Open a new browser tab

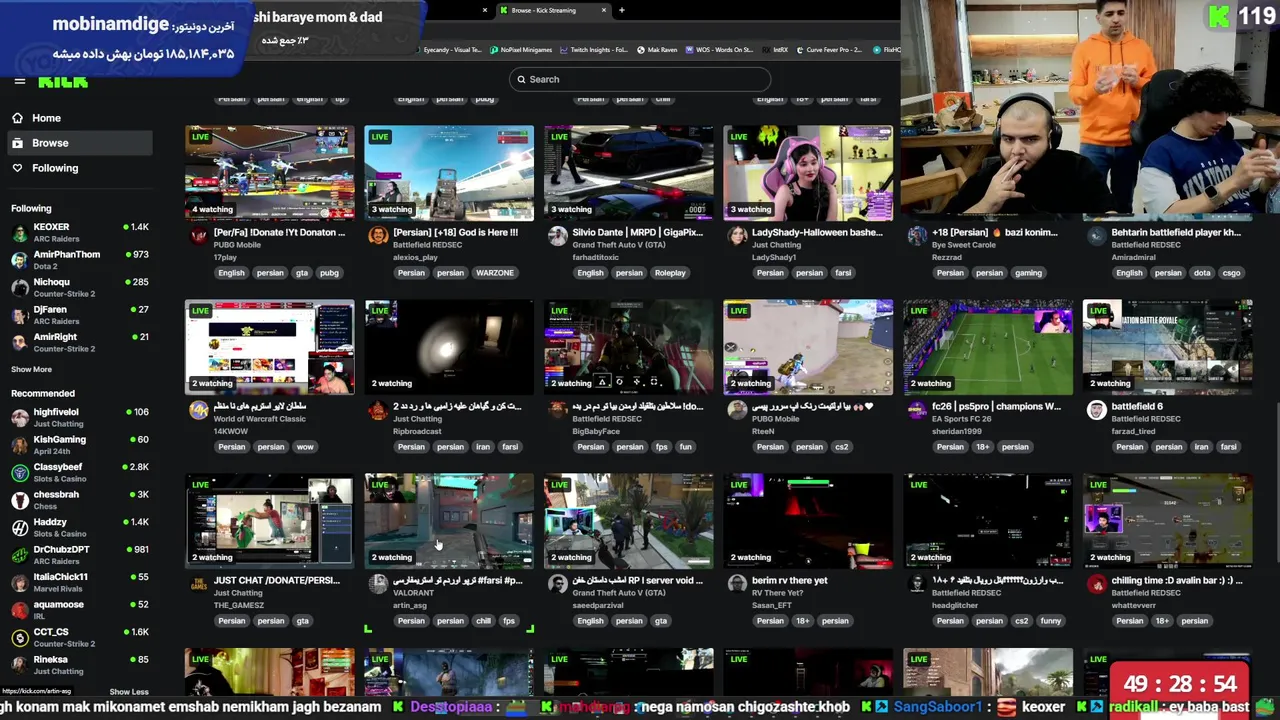pyautogui.click(x=622, y=10)
